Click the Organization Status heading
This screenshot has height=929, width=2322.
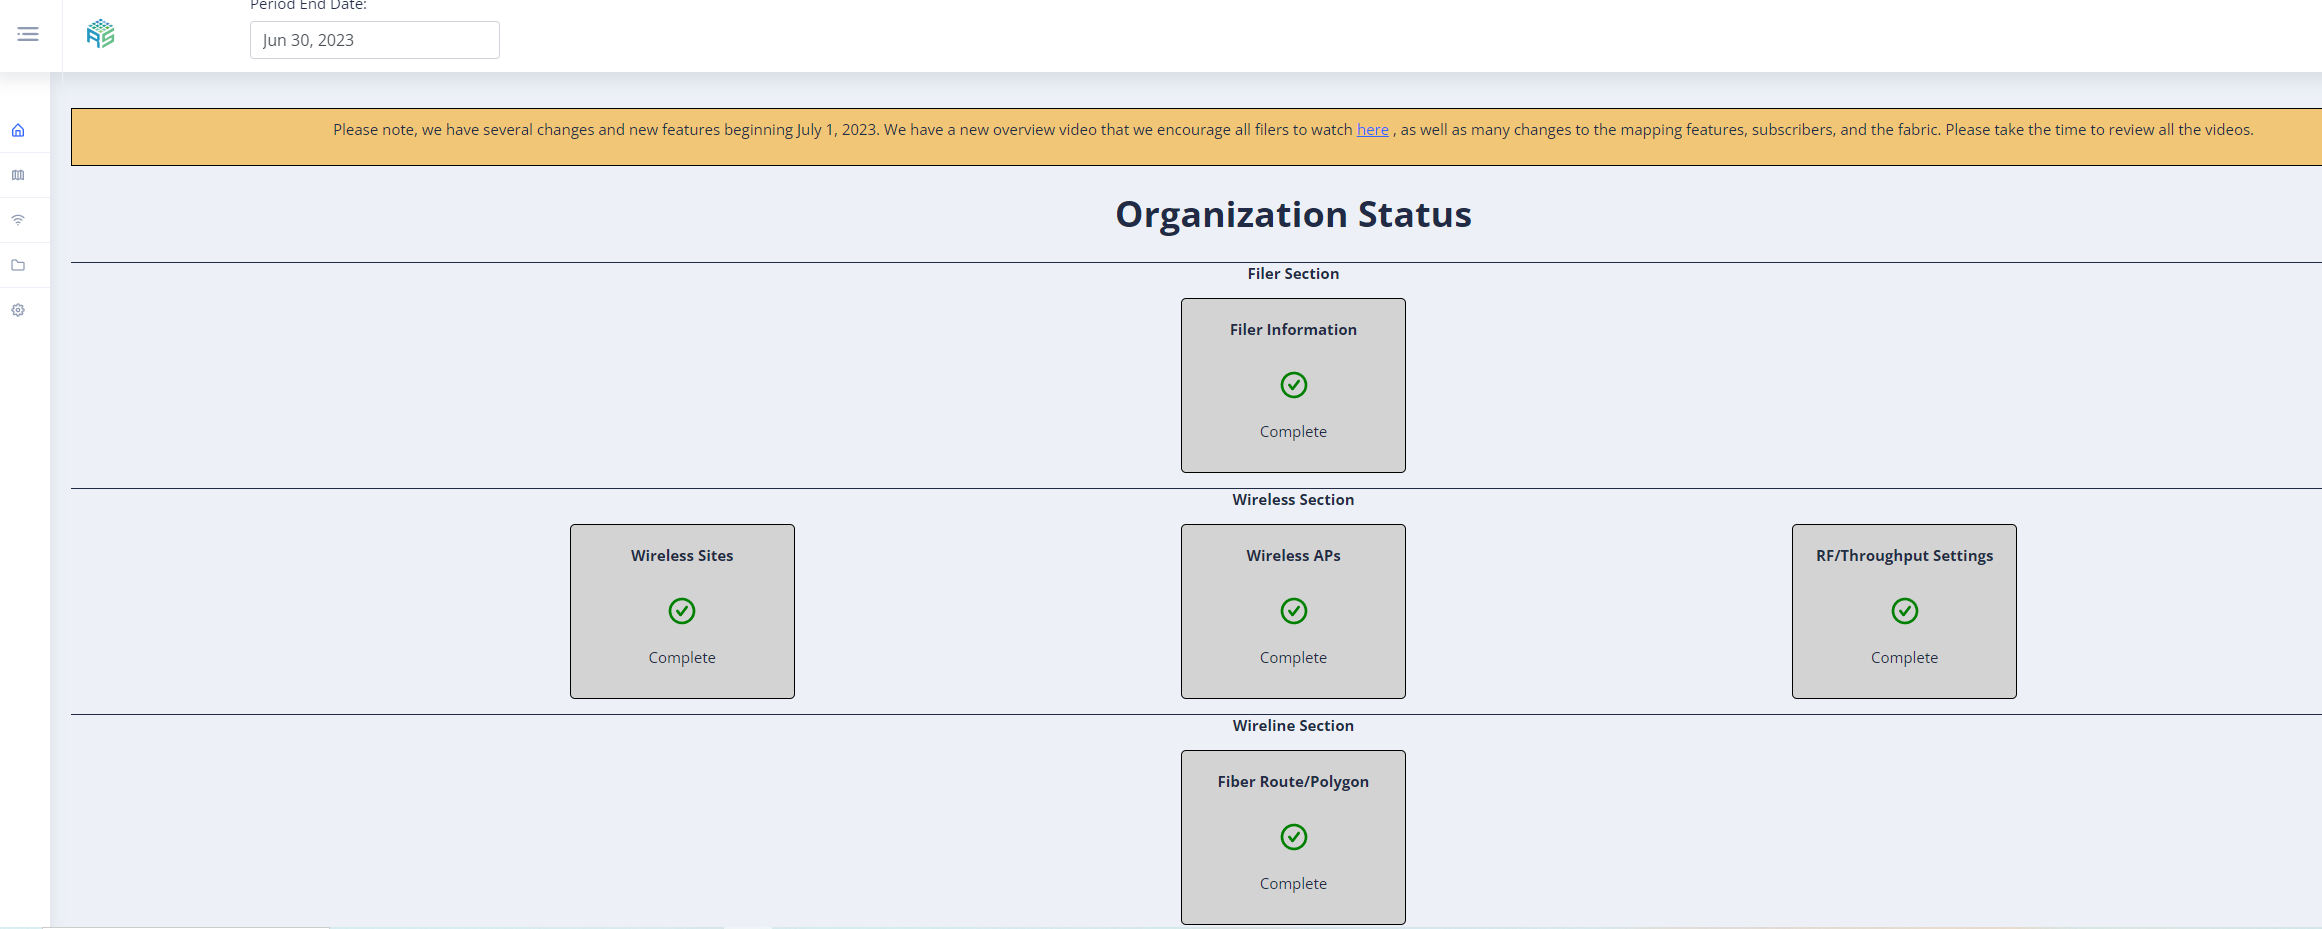[x=1293, y=214]
